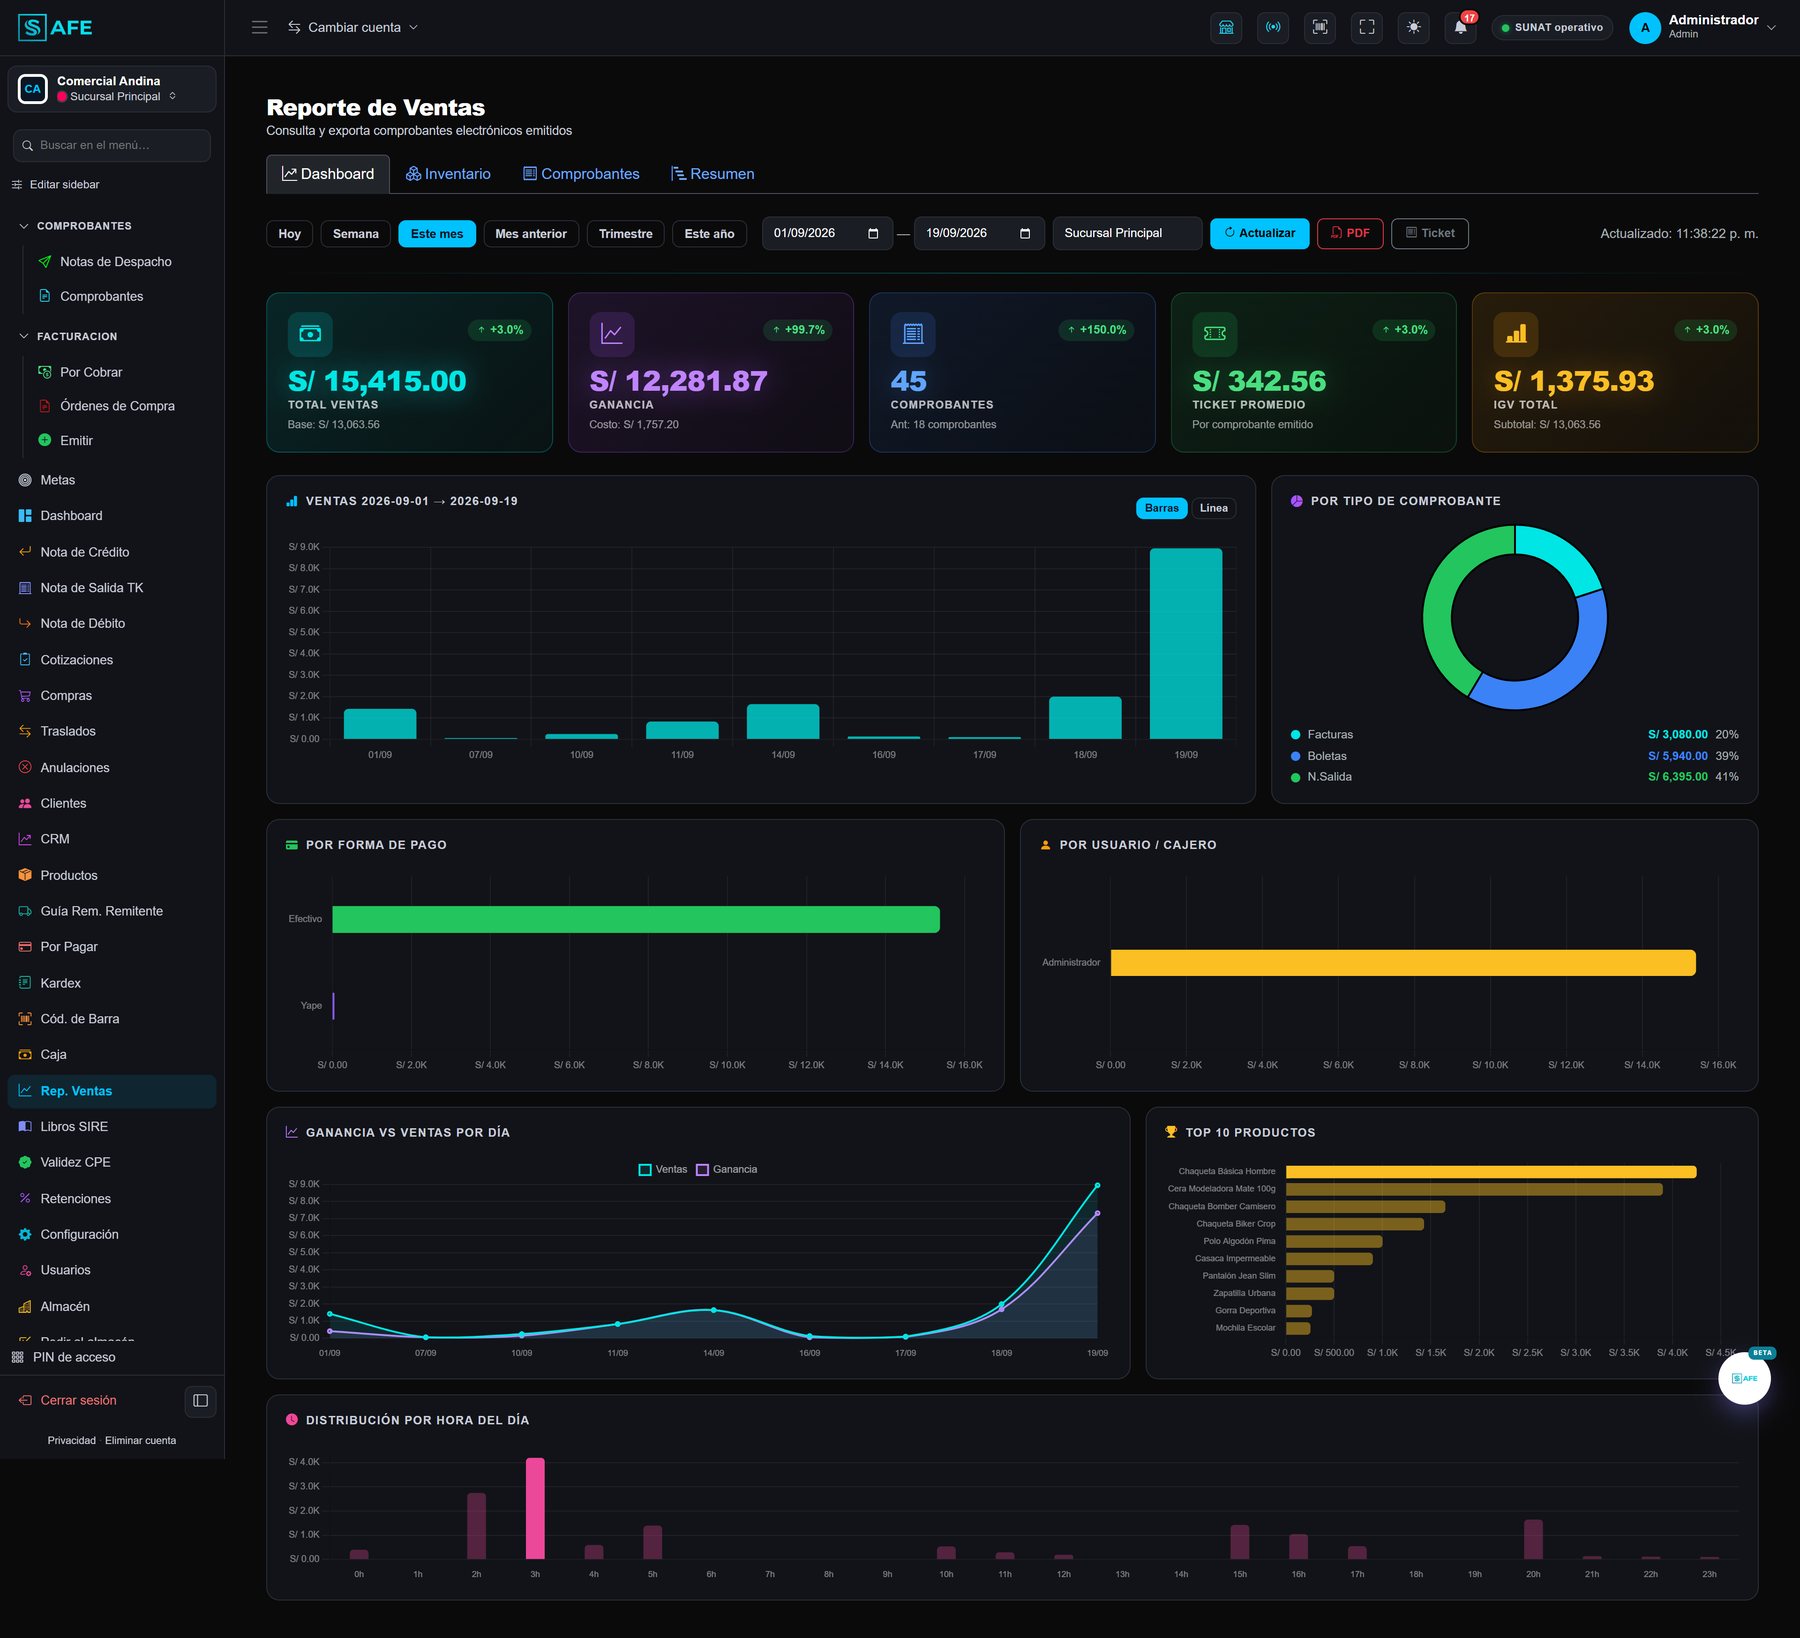The width and height of the screenshot is (1800, 1638).
Task: Open Comercial Andina branch selector
Action: point(112,89)
